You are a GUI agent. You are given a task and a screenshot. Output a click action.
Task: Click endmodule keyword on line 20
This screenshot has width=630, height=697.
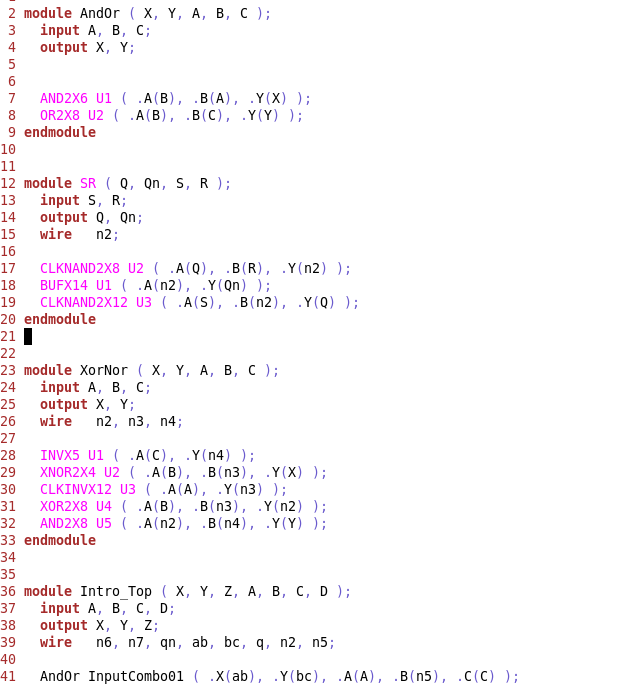pos(60,320)
